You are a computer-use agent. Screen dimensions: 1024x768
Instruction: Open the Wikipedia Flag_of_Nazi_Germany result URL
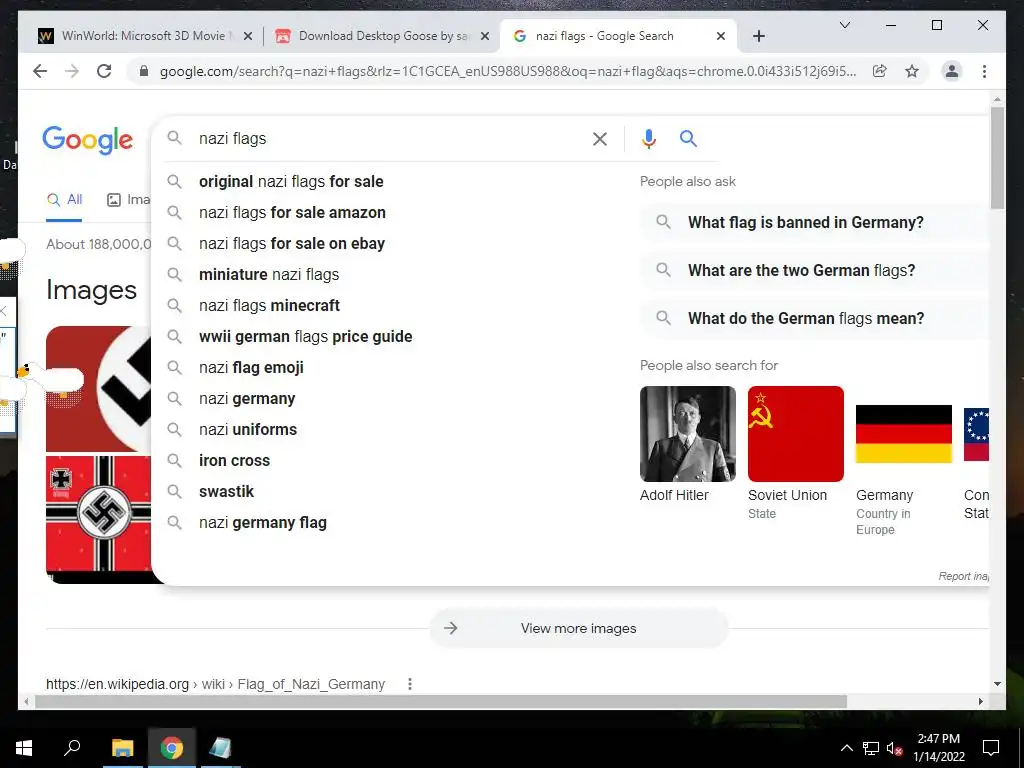(216, 684)
